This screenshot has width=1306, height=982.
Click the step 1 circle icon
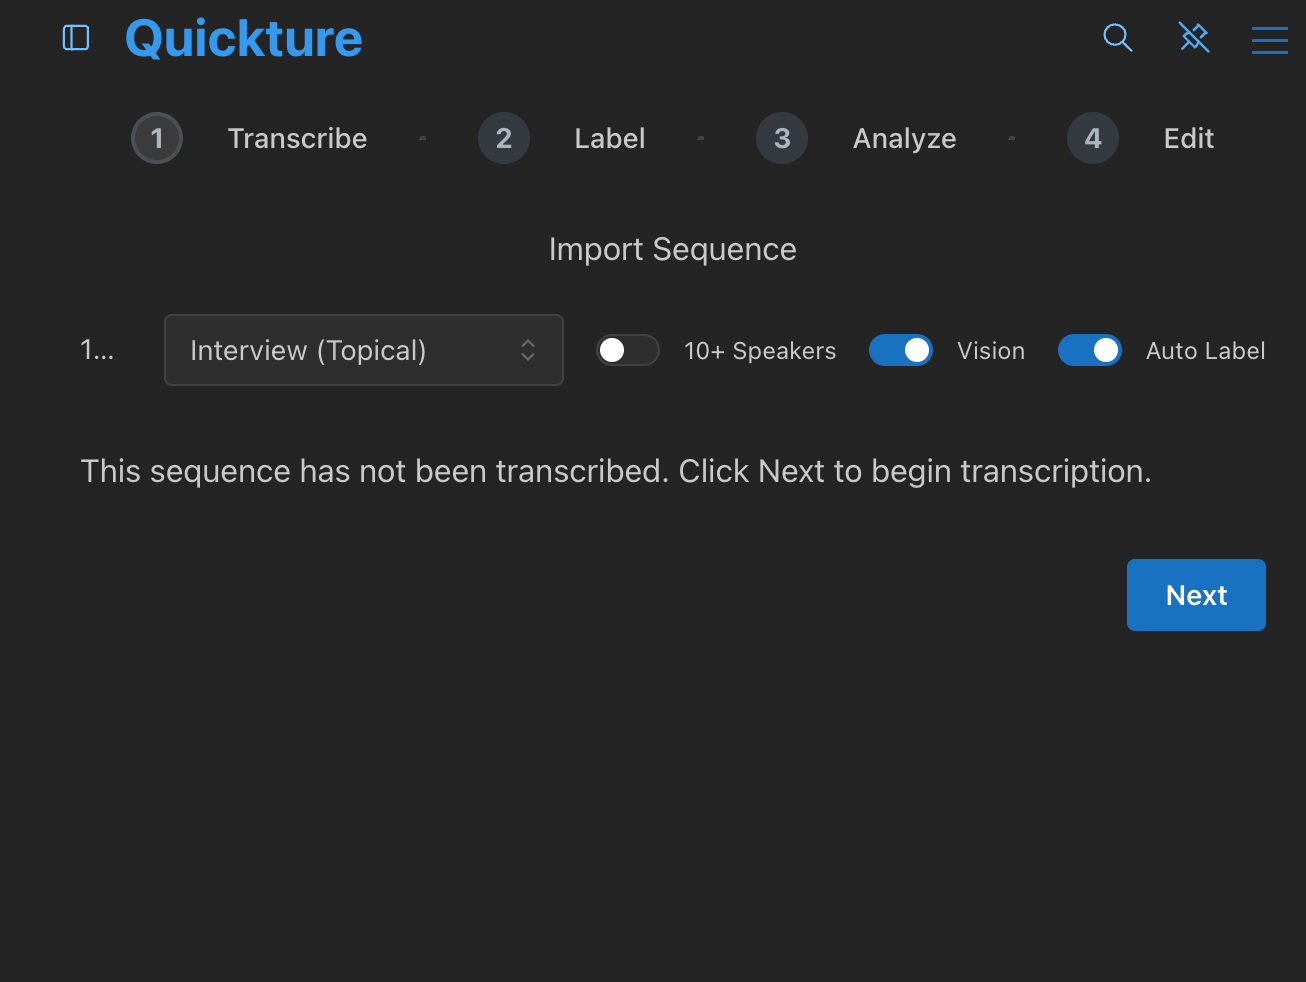pos(157,138)
